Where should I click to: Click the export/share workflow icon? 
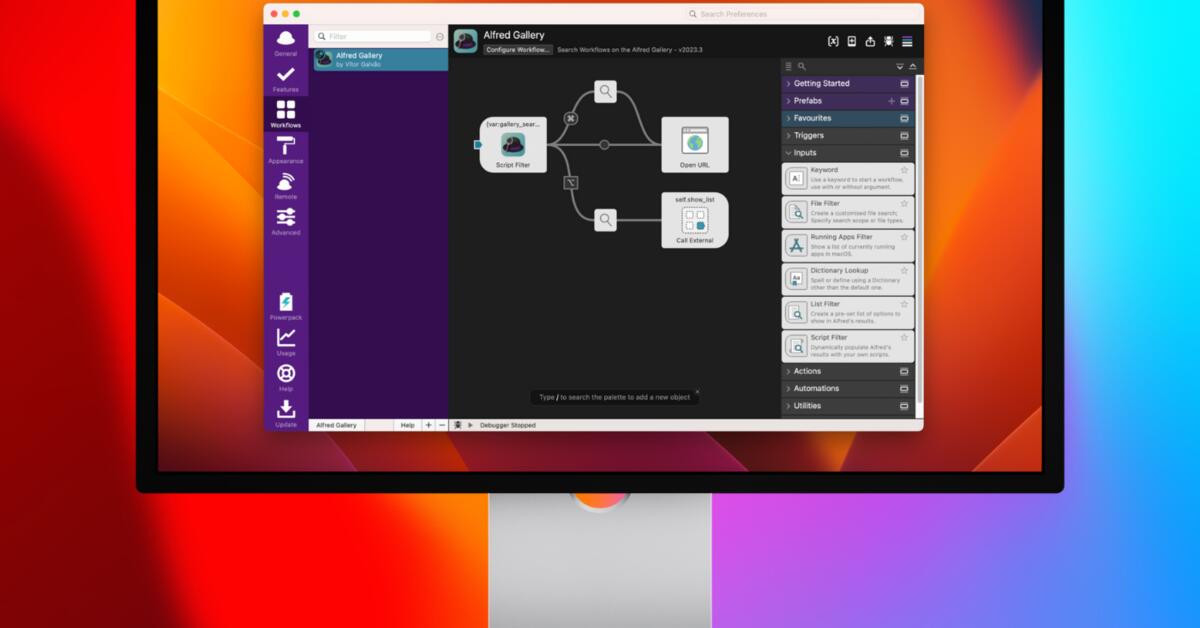pos(872,41)
